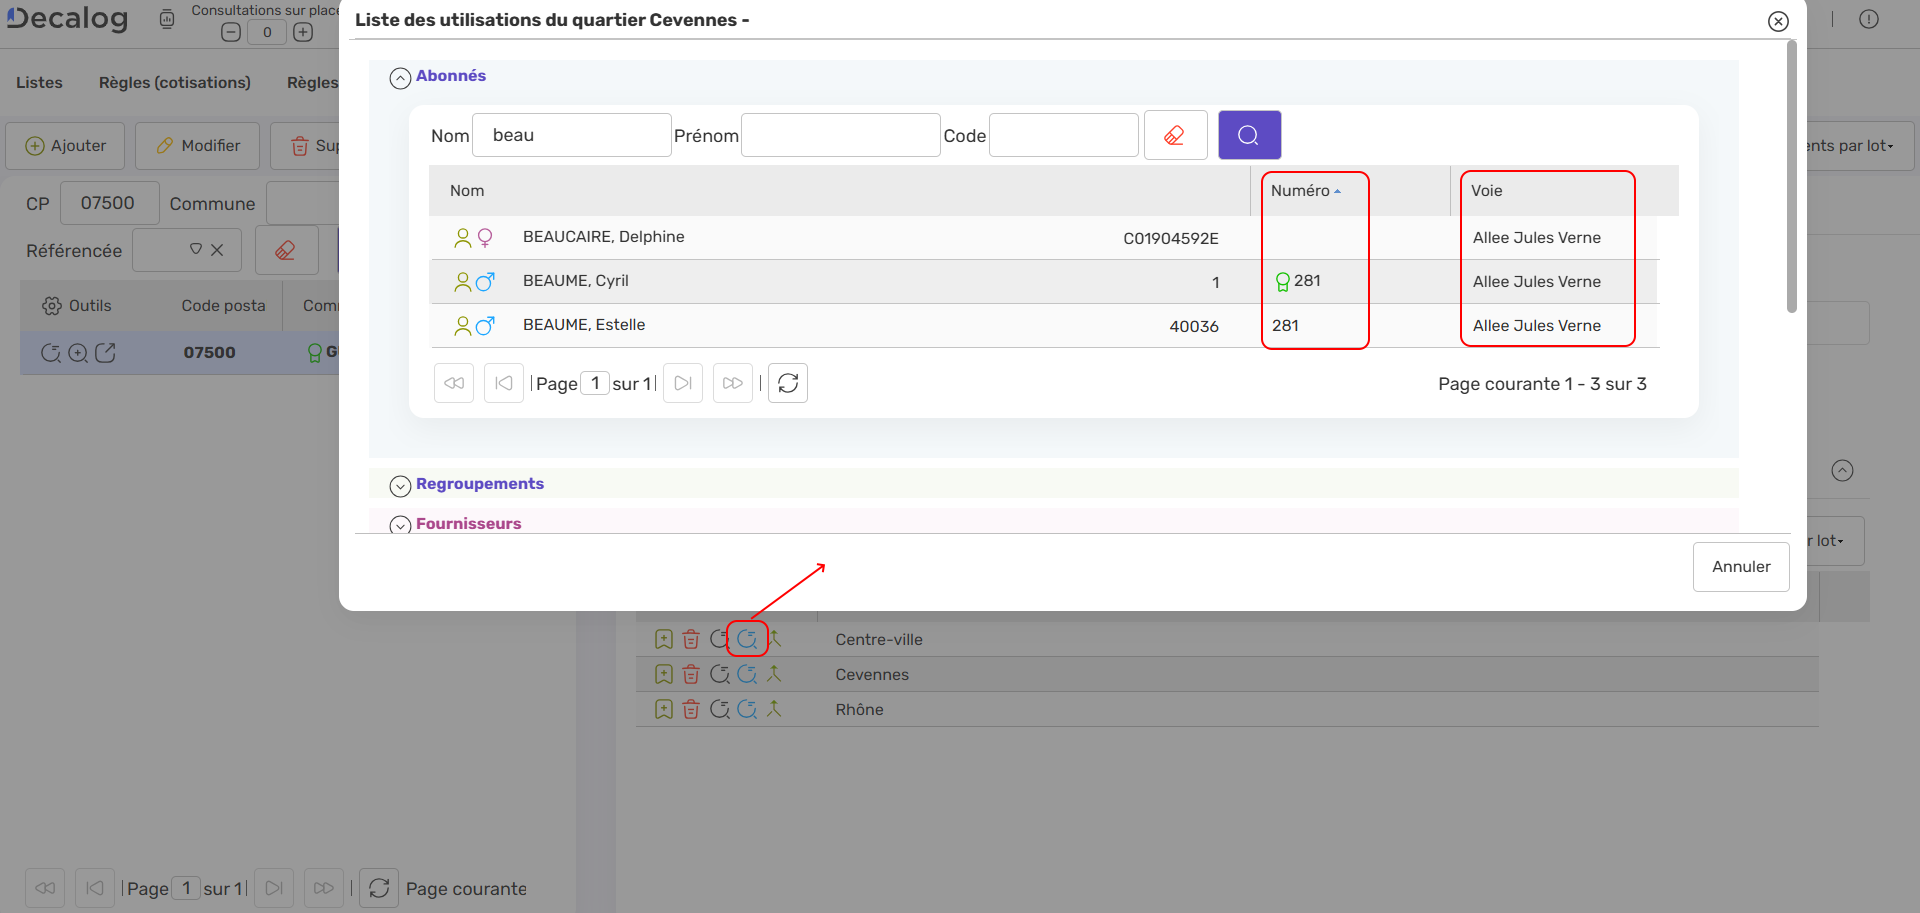Open usage list icon for Centre-ville row
The image size is (1920, 913).
click(747, 639)
